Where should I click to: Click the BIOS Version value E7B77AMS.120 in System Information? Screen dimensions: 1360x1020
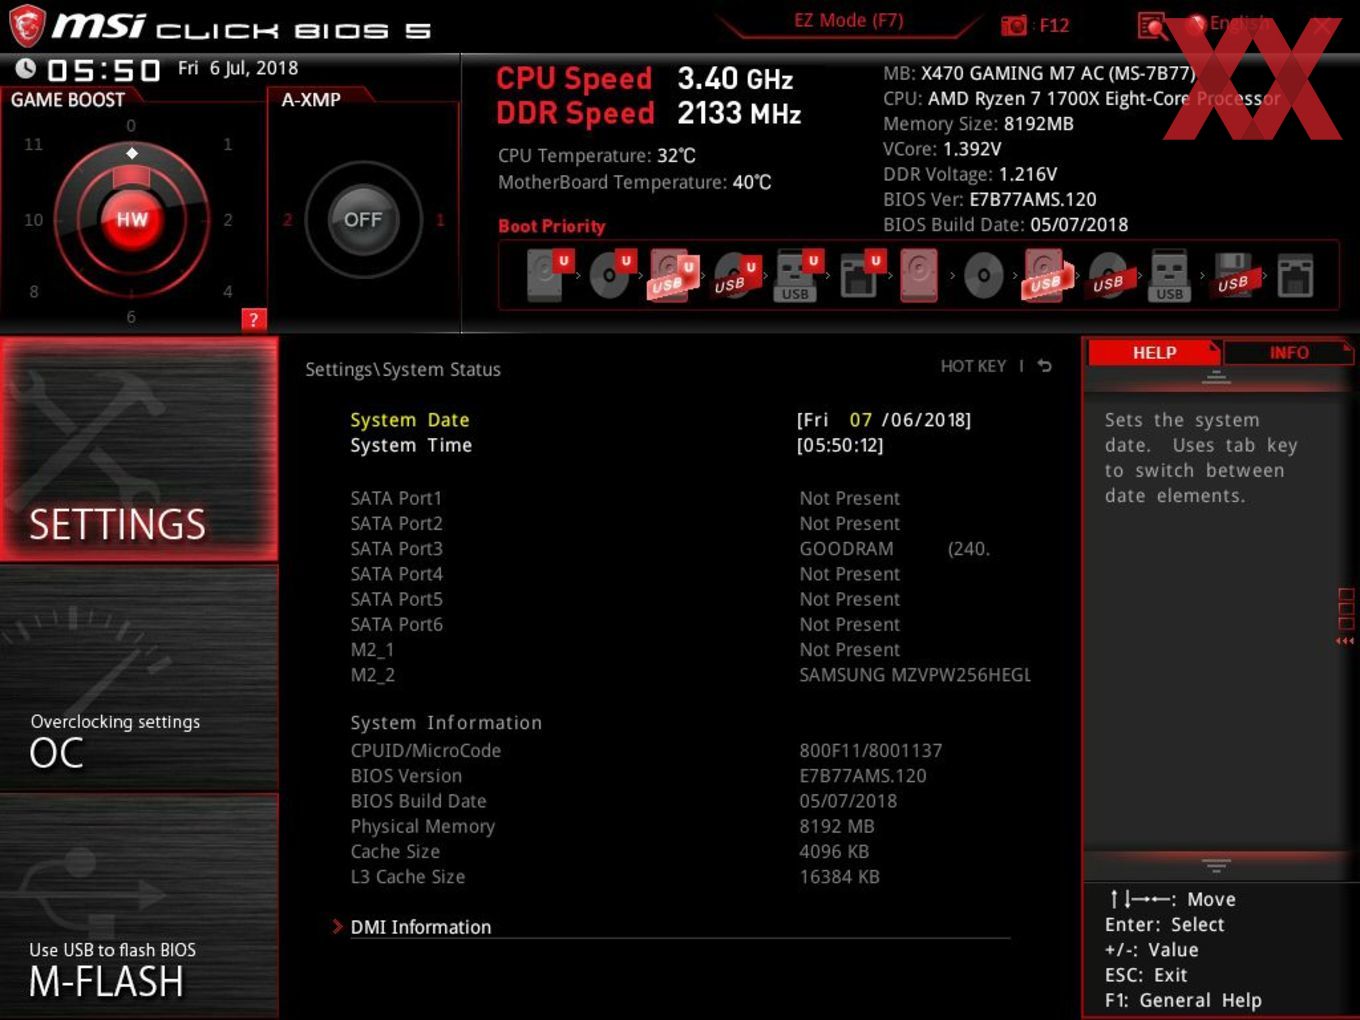(862, 775)
